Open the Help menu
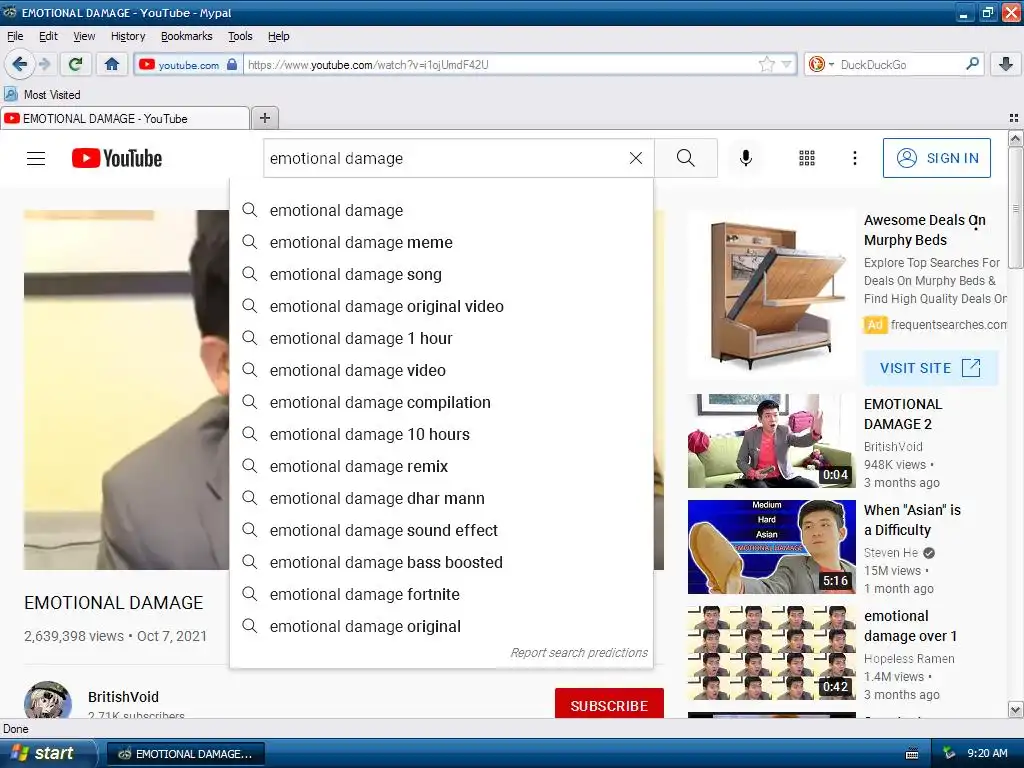Viewport: 1024px width, 768px height. pyautogui.click(x=279, y=36)
